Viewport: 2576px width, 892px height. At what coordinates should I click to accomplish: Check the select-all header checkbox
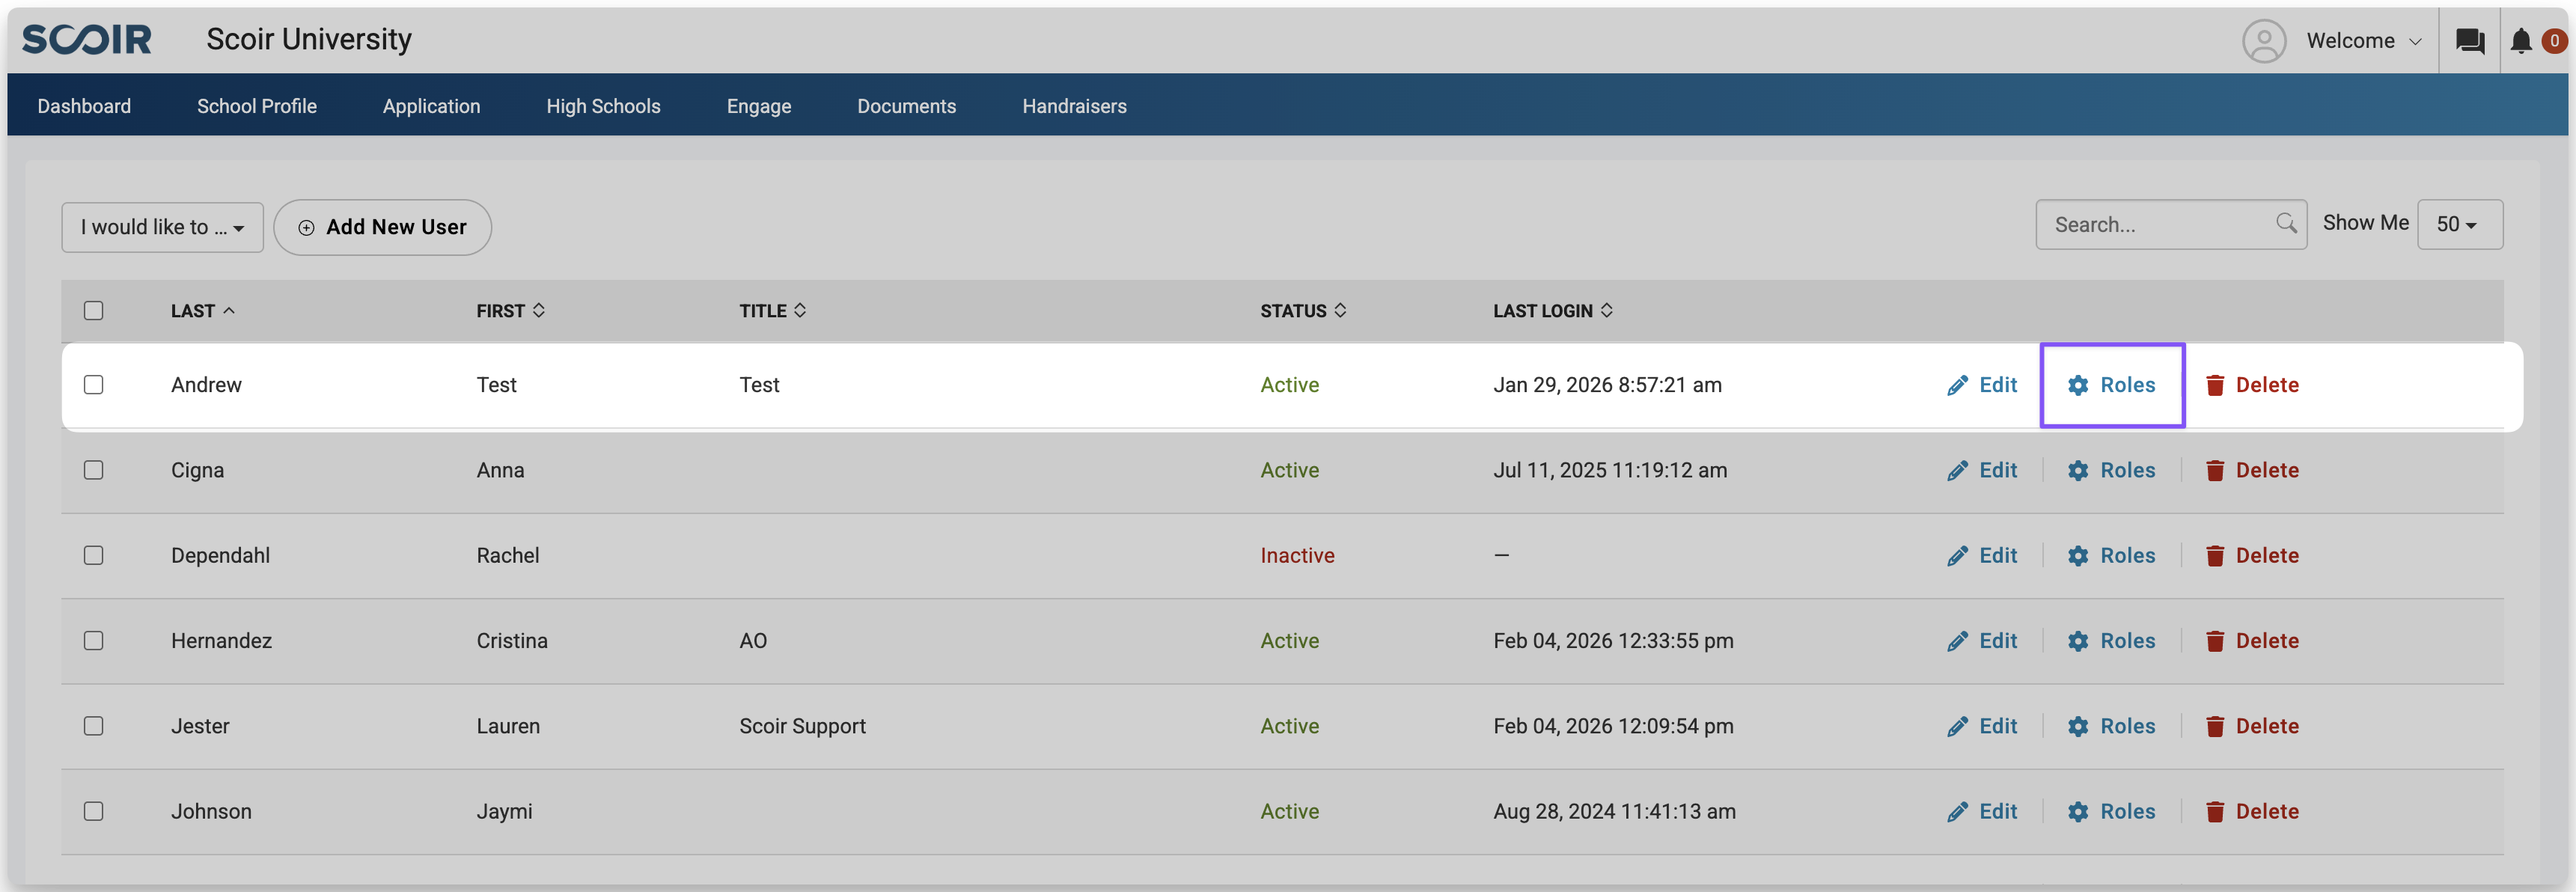(x=94, y=311)
